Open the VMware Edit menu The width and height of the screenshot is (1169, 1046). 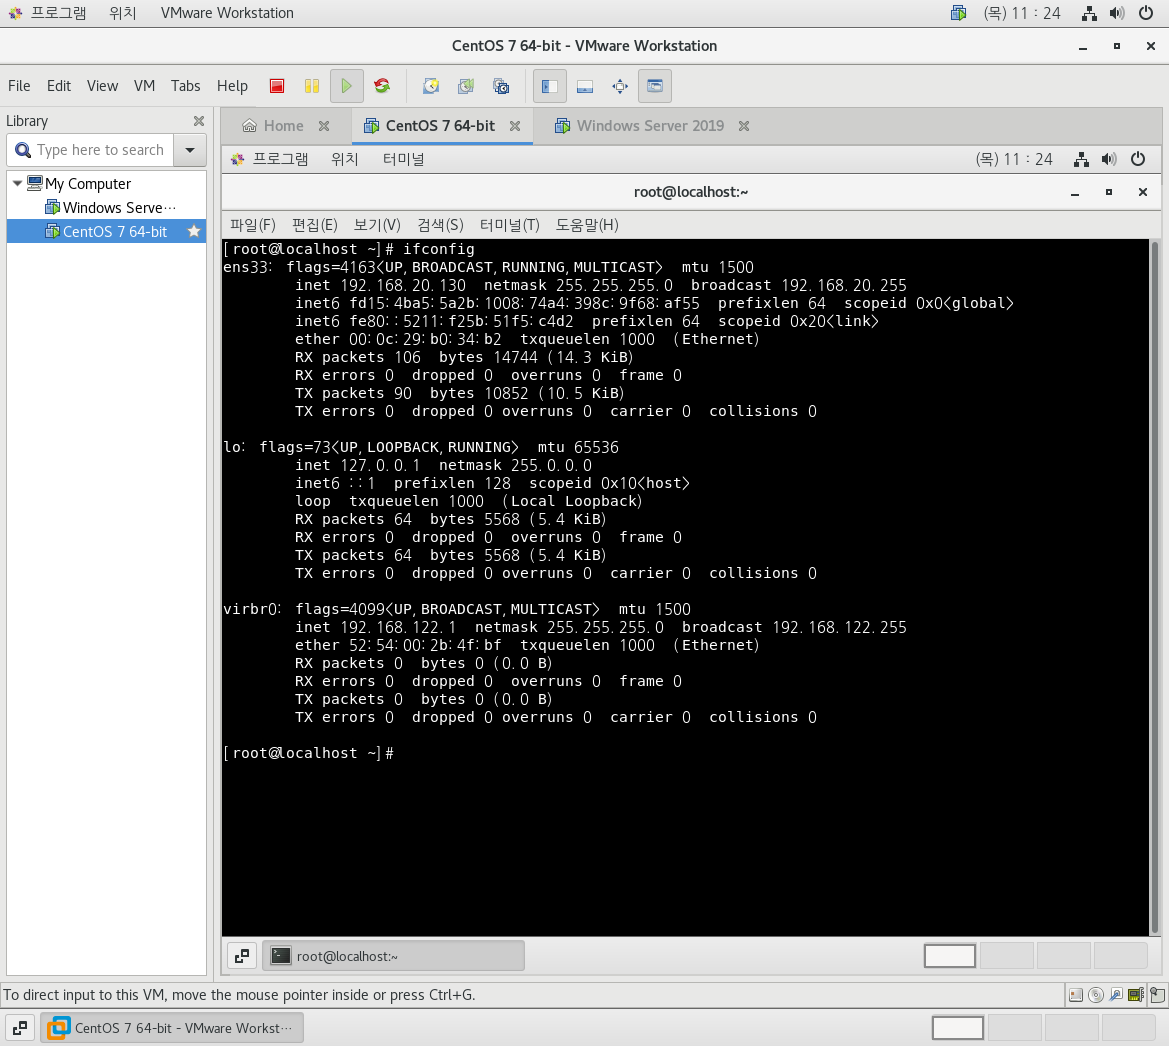click(x=59, y=86)
